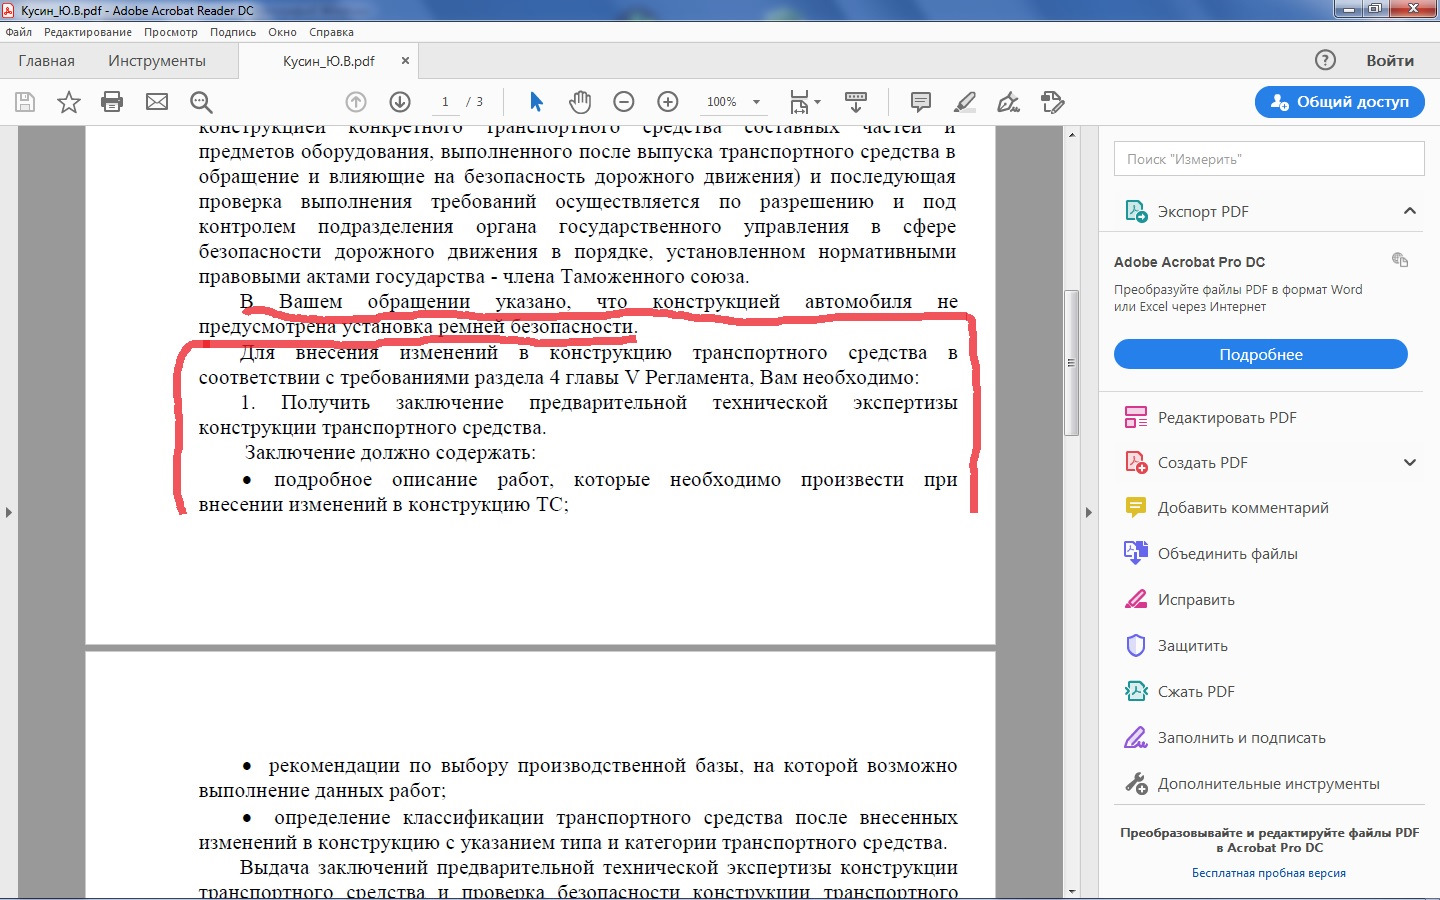Click the document scrollbar up arrow
1440x900 pixels.
[x=1071, y=134]
